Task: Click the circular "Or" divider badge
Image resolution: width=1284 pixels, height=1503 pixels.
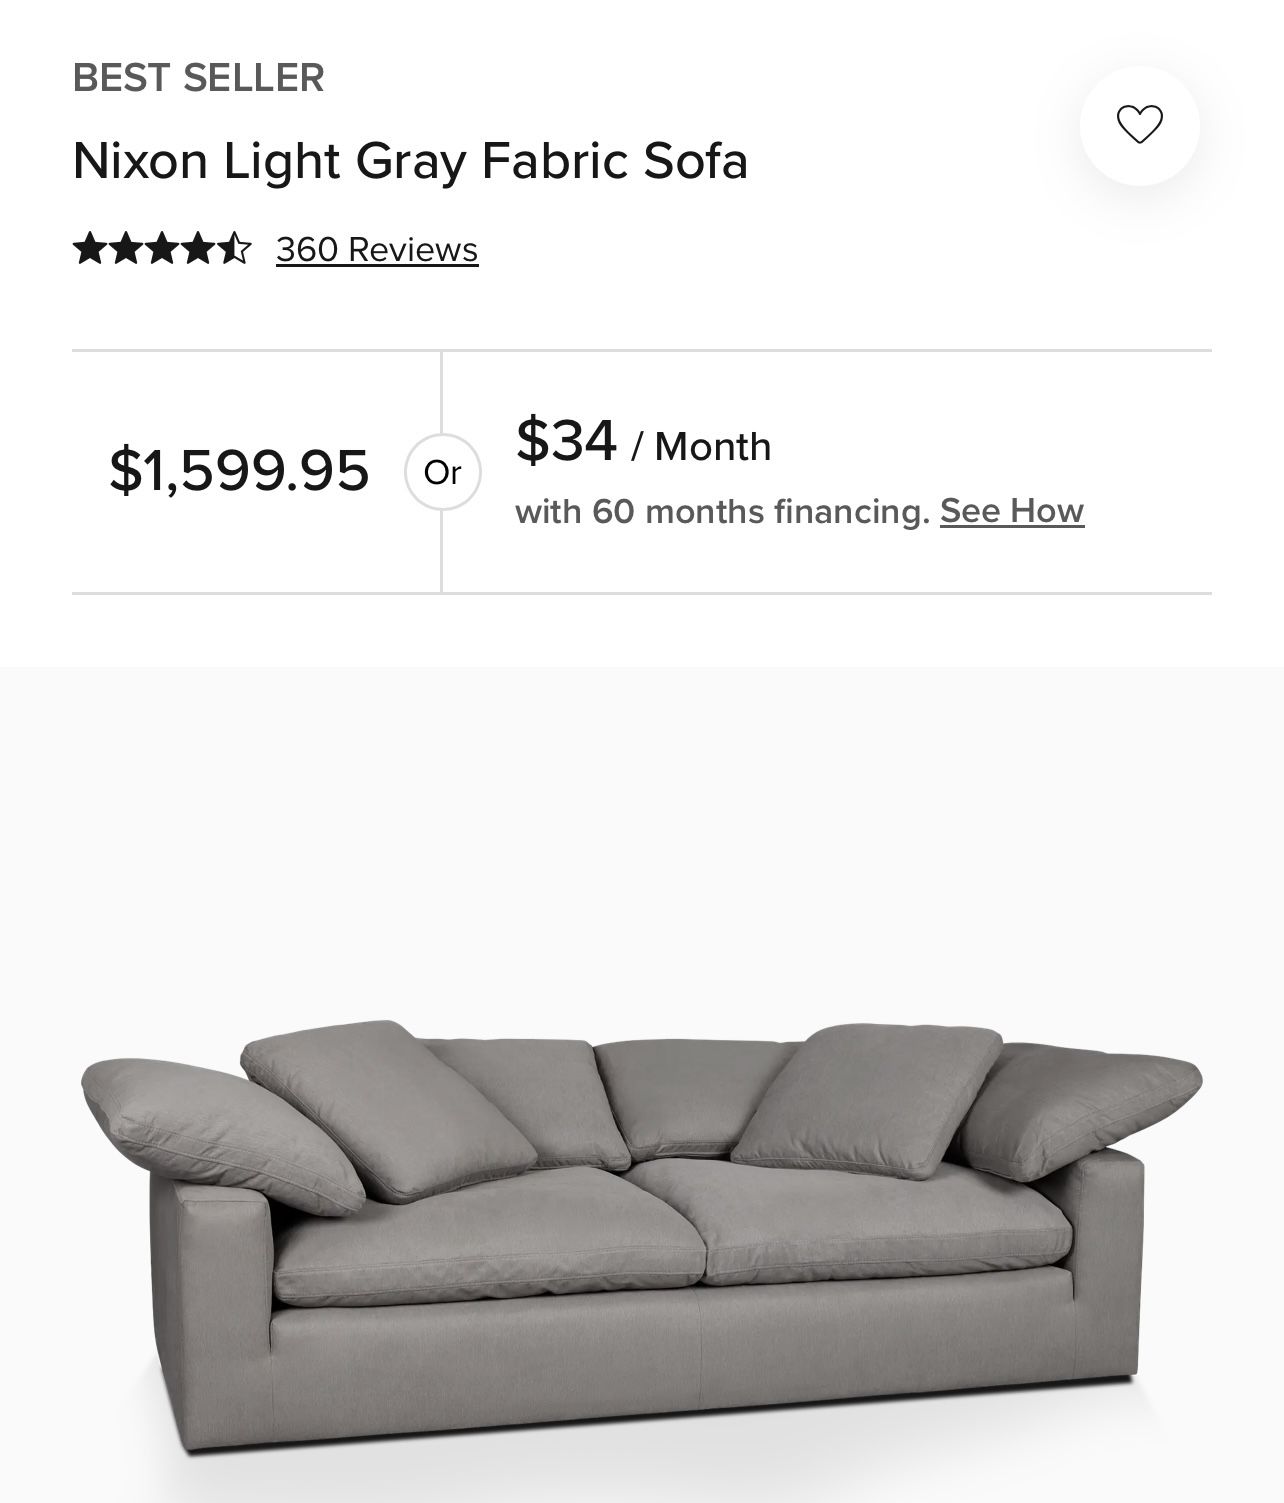Action: tap(442, 472)
